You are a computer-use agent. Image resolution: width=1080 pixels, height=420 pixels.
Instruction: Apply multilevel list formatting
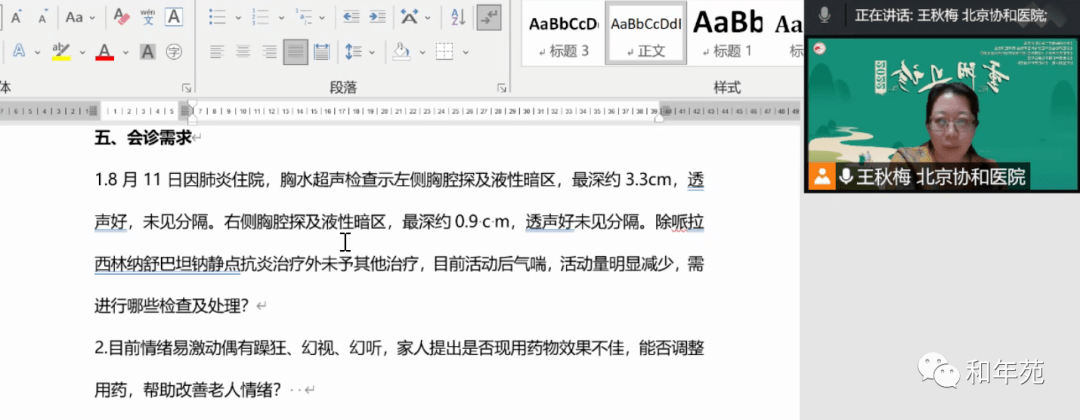click(x=303, y=17)
